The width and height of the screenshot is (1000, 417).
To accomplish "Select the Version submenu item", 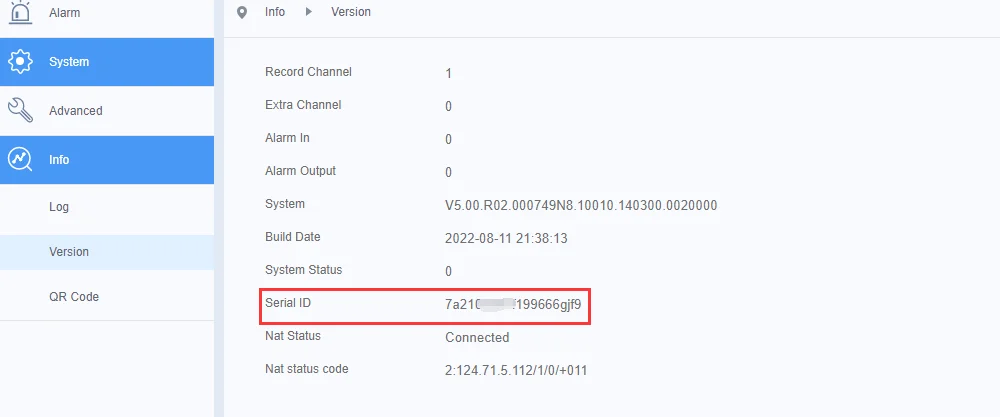I will pyautogui.click(x=107, y=252).
